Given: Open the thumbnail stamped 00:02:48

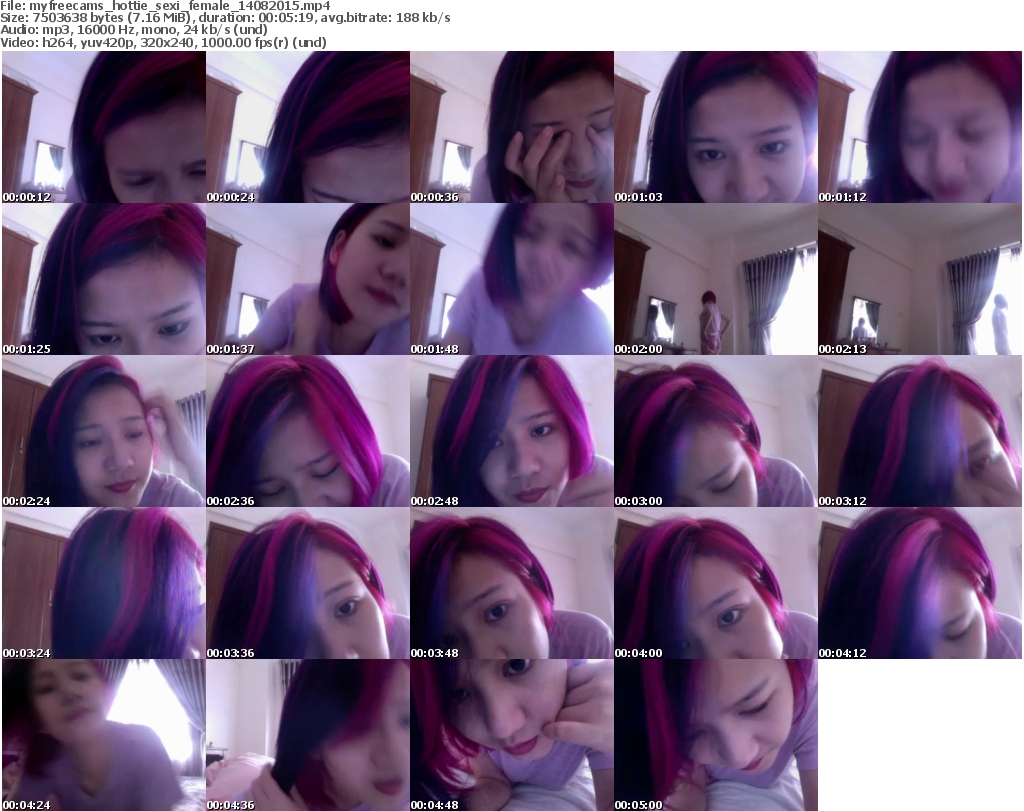Looking at the screenshot, I should (512, 431).
